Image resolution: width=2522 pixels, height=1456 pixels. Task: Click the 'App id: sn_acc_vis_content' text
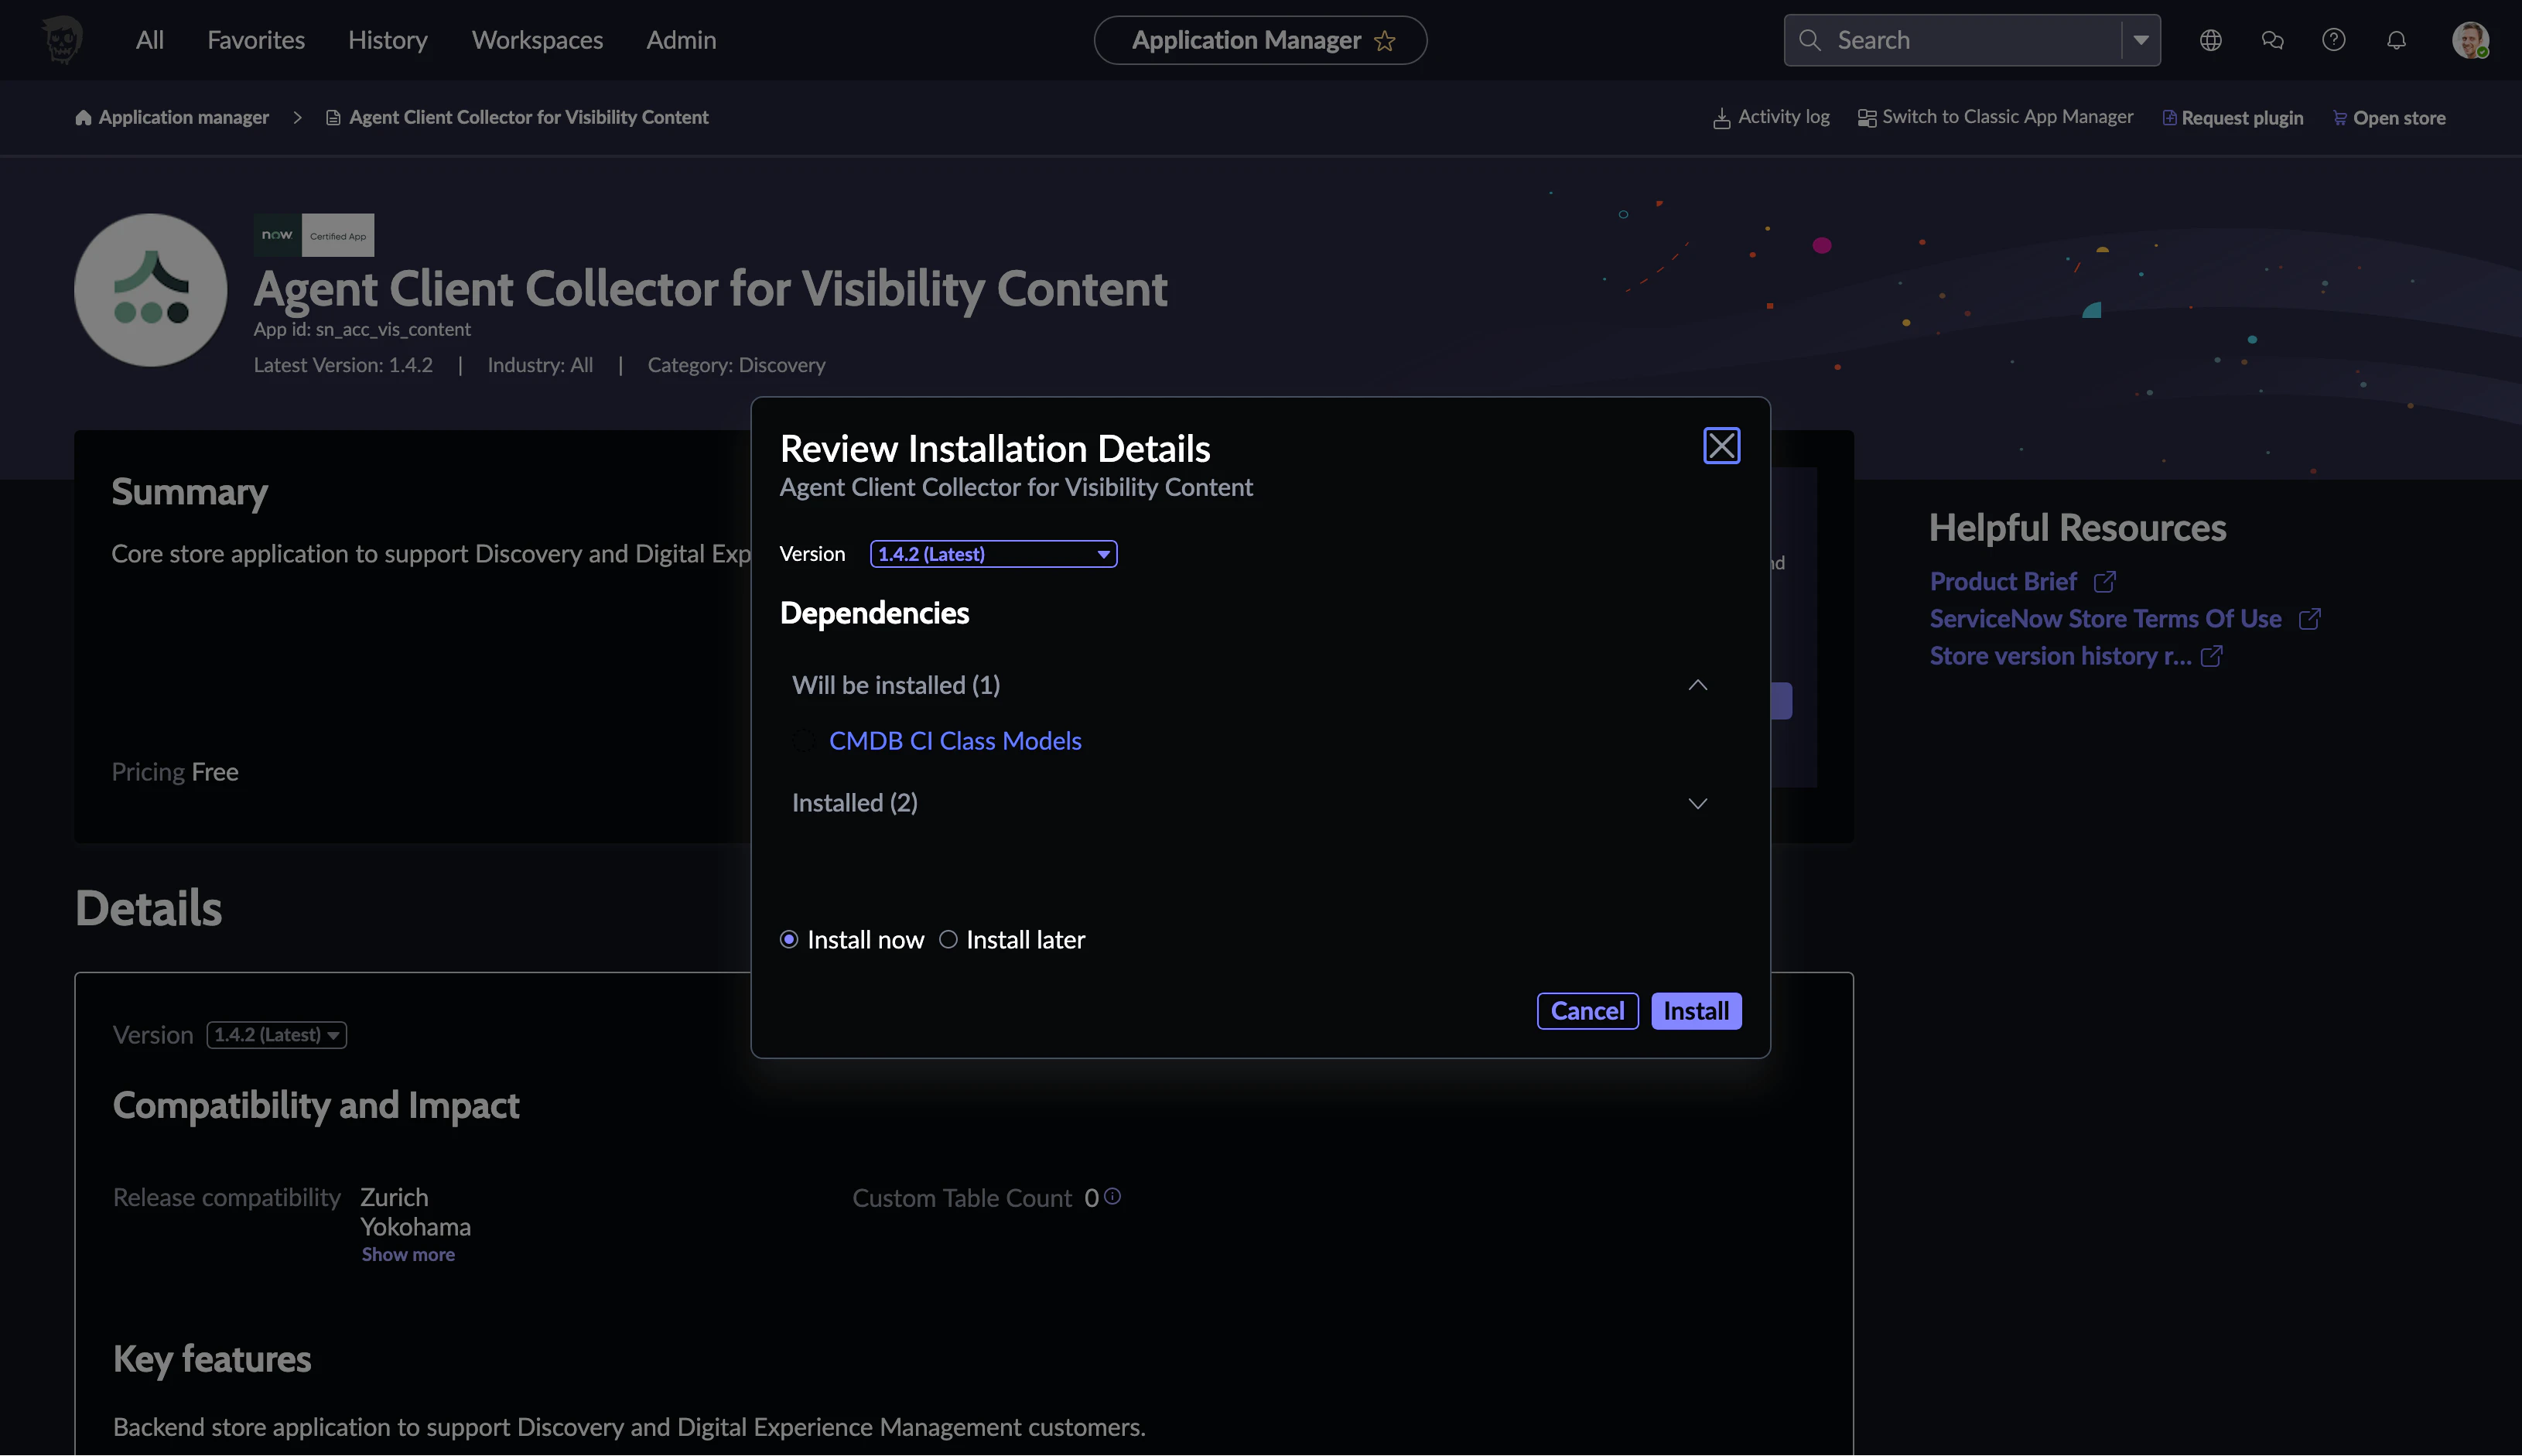(362, 329)
